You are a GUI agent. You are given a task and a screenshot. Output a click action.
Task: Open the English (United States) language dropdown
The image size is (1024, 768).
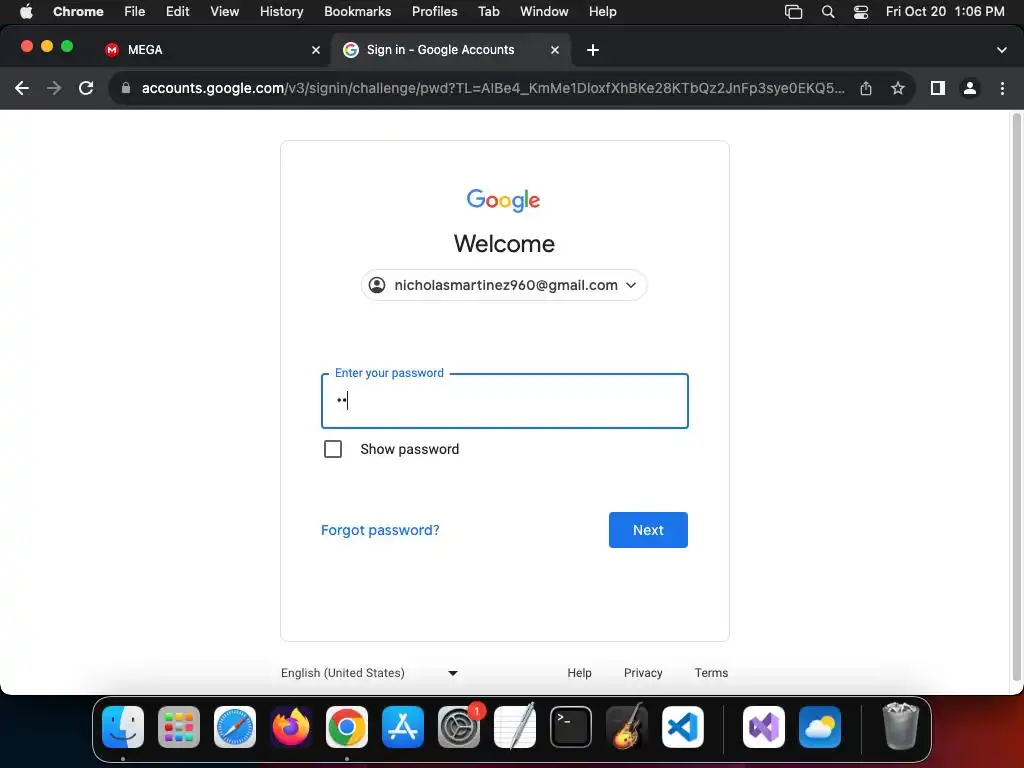370,673
